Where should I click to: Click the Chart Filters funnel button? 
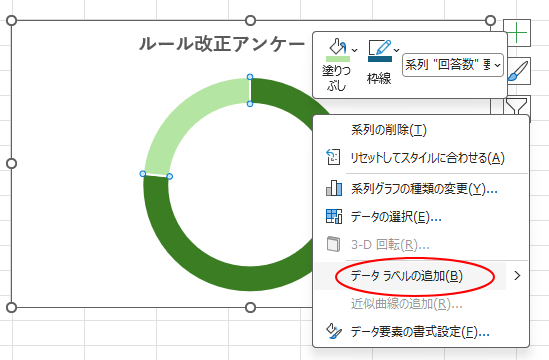click(x=517, y=106)
